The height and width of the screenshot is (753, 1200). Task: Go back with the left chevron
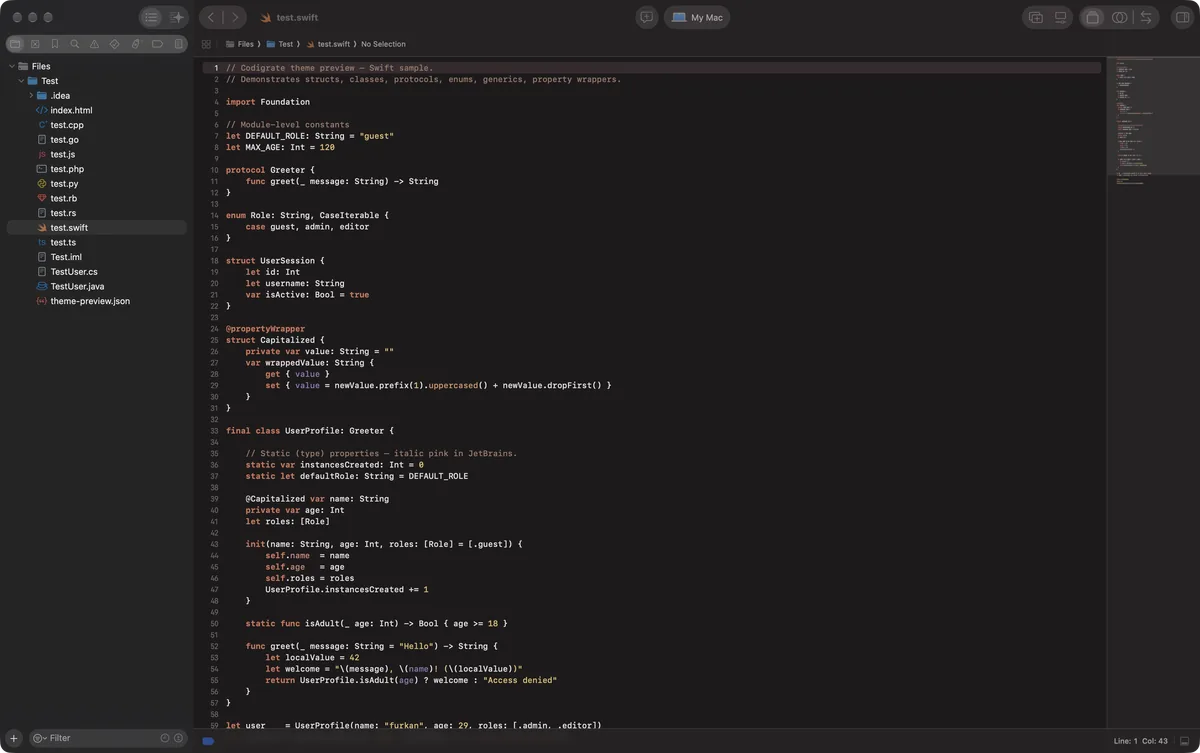(211, 17)
